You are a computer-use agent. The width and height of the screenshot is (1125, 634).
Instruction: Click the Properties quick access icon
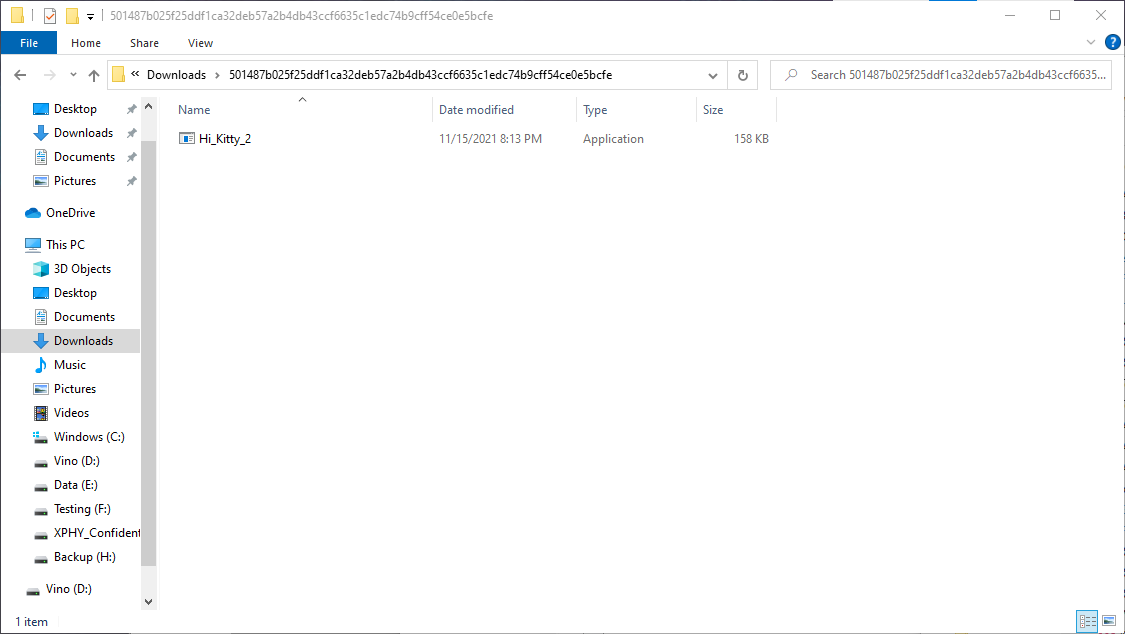coord(49,16)
